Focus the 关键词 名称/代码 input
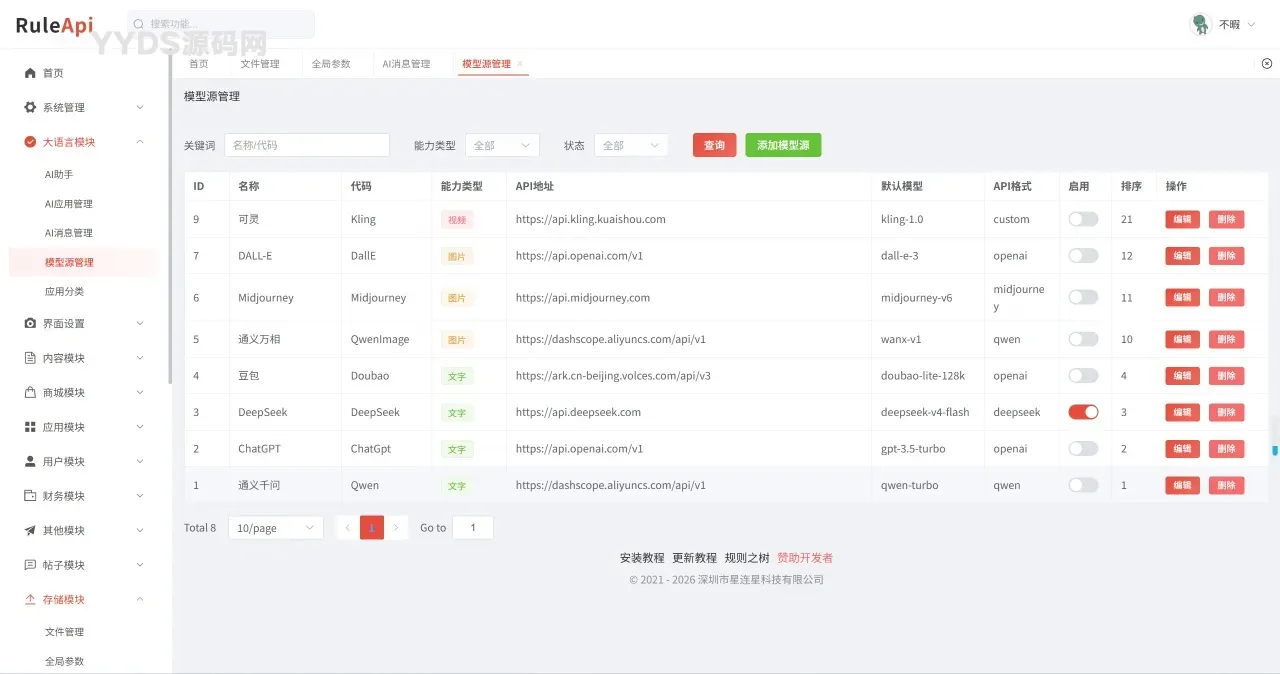Image resolution: width=1280 pixels, height=674 pixels. 307,145
